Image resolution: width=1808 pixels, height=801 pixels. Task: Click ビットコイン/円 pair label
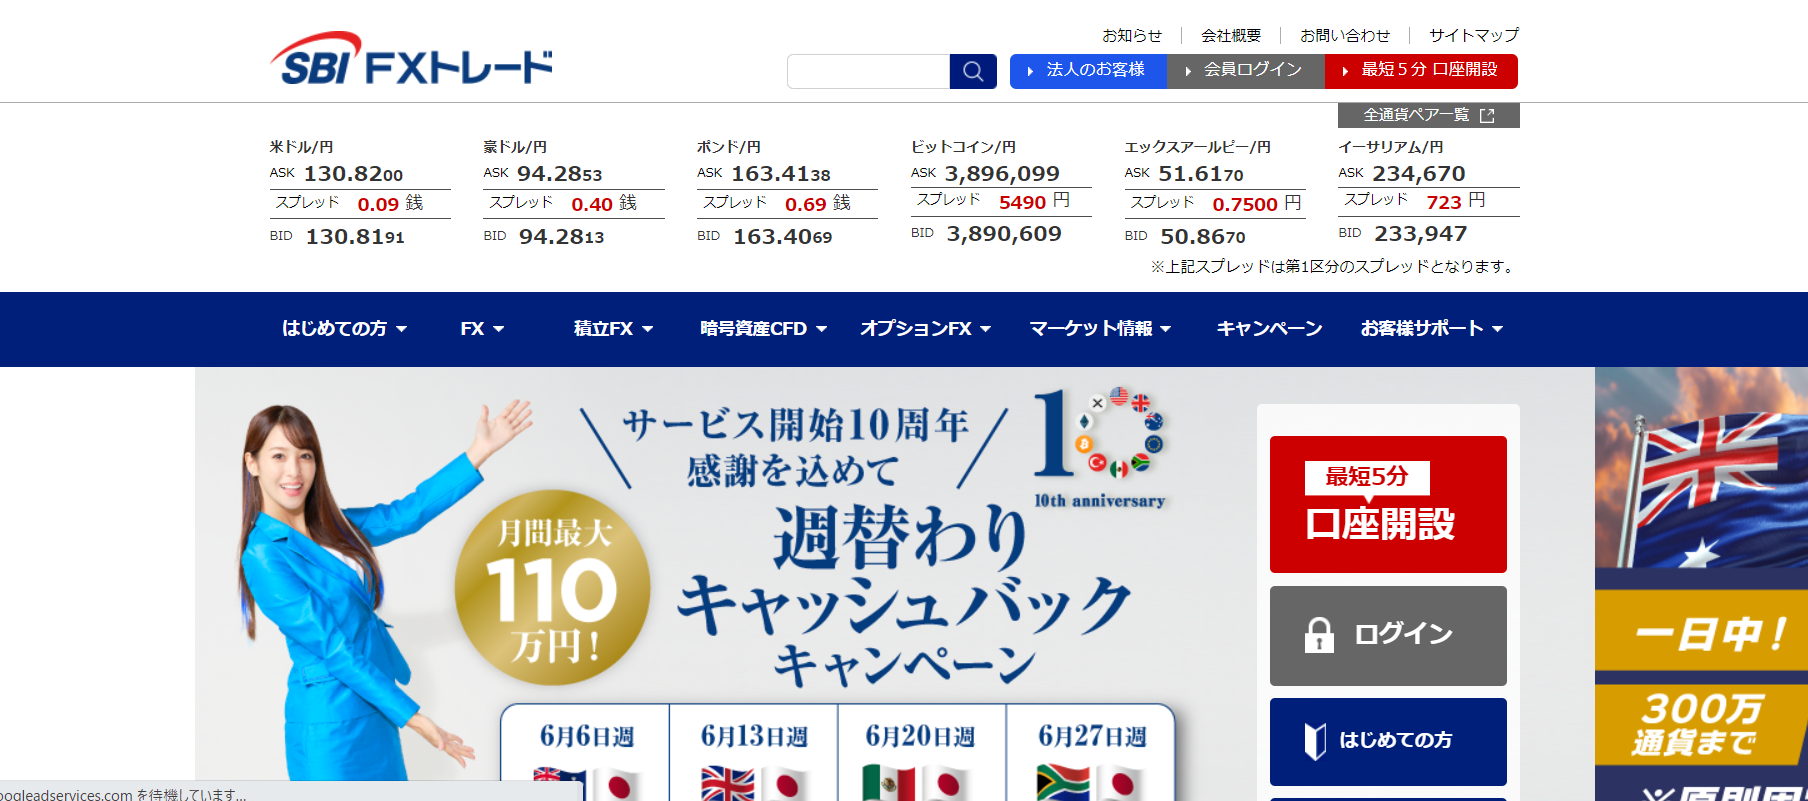(963, 147)
